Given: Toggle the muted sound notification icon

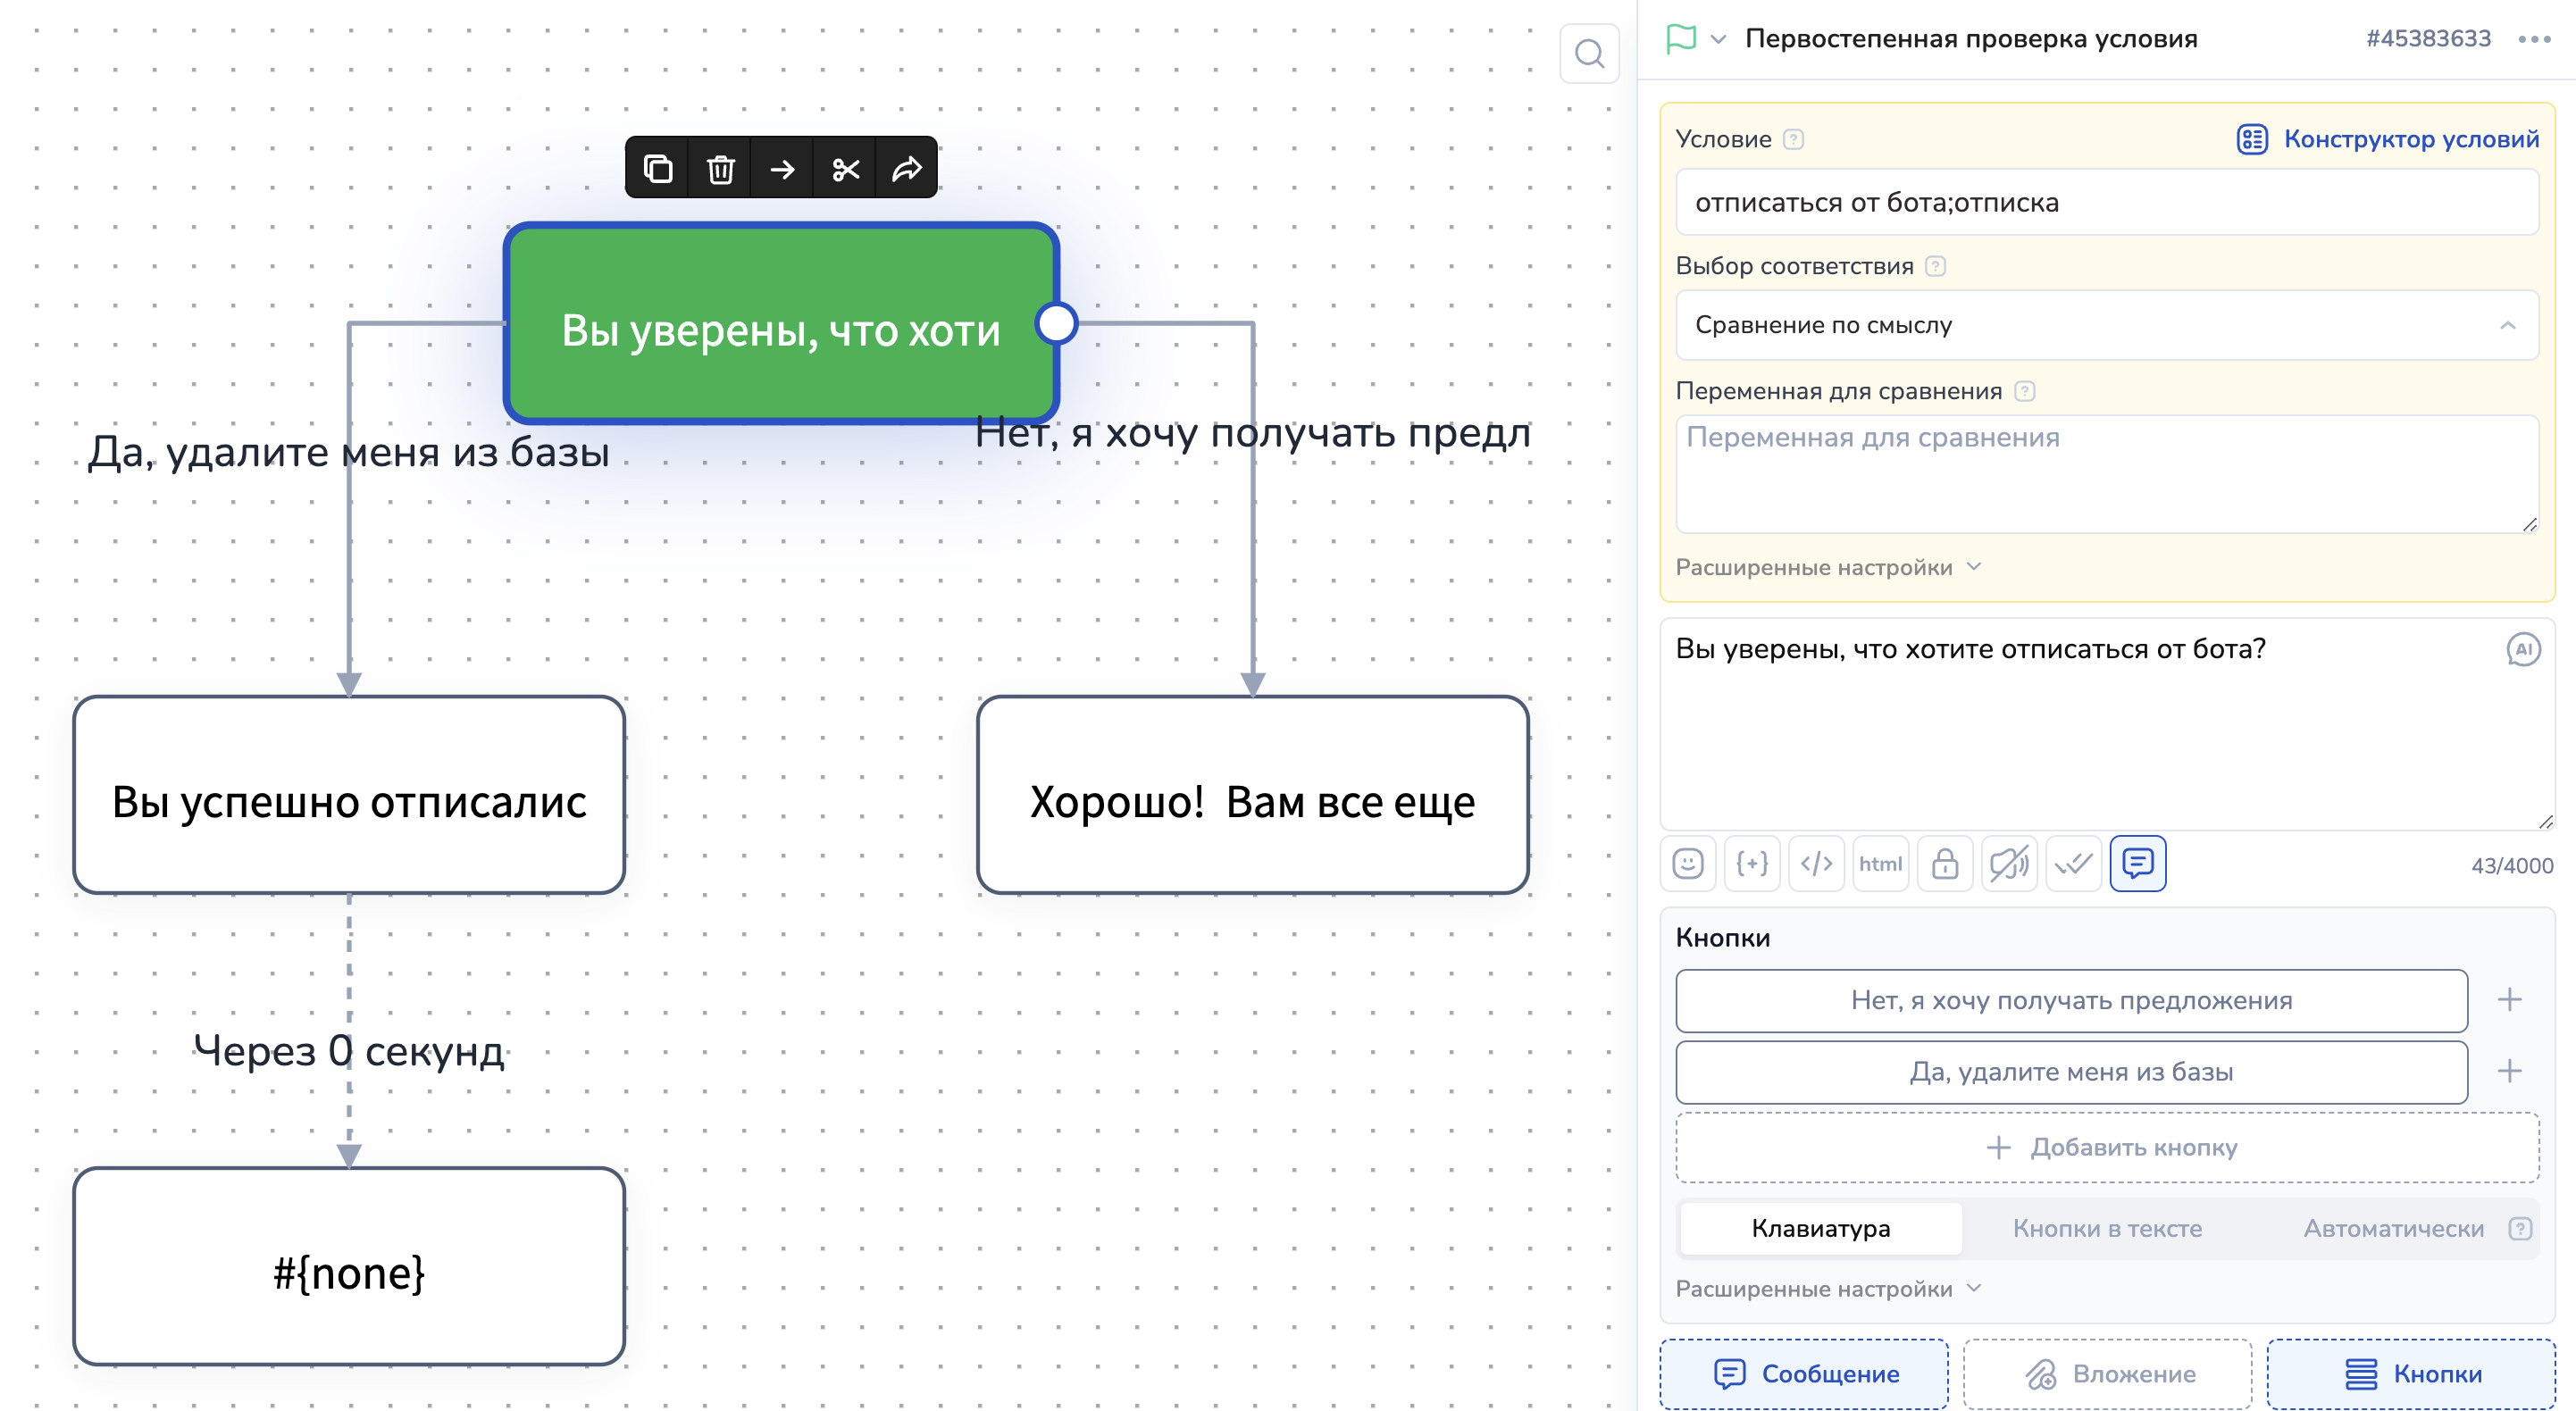Looking at the screenshot, I should tap(2008, 863).
